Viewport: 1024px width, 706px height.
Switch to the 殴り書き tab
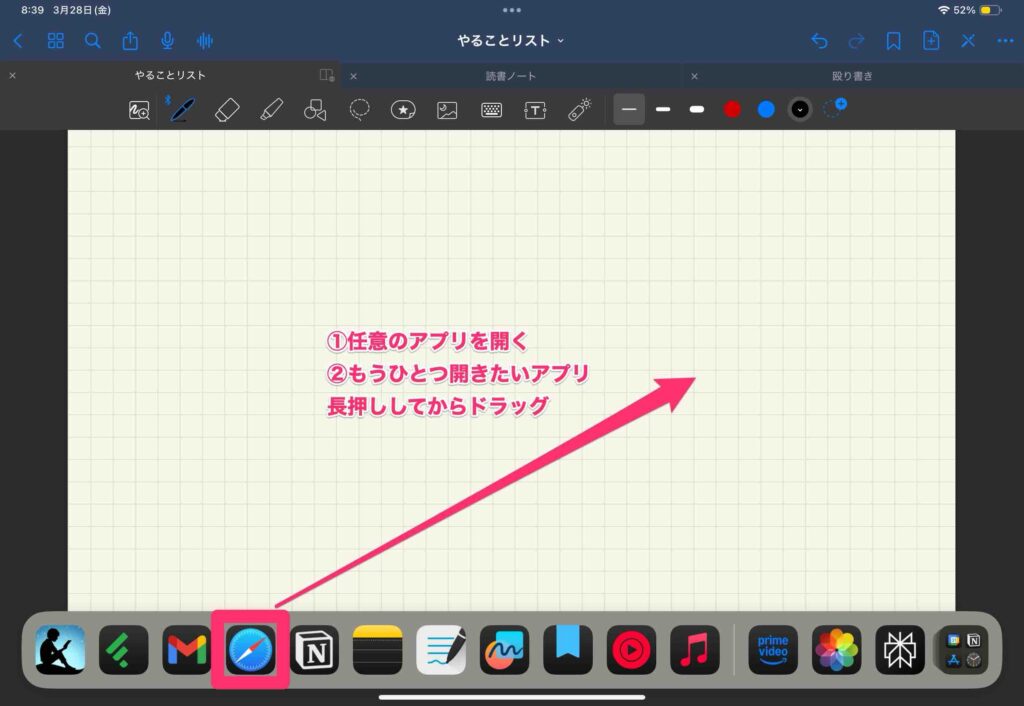853,76
